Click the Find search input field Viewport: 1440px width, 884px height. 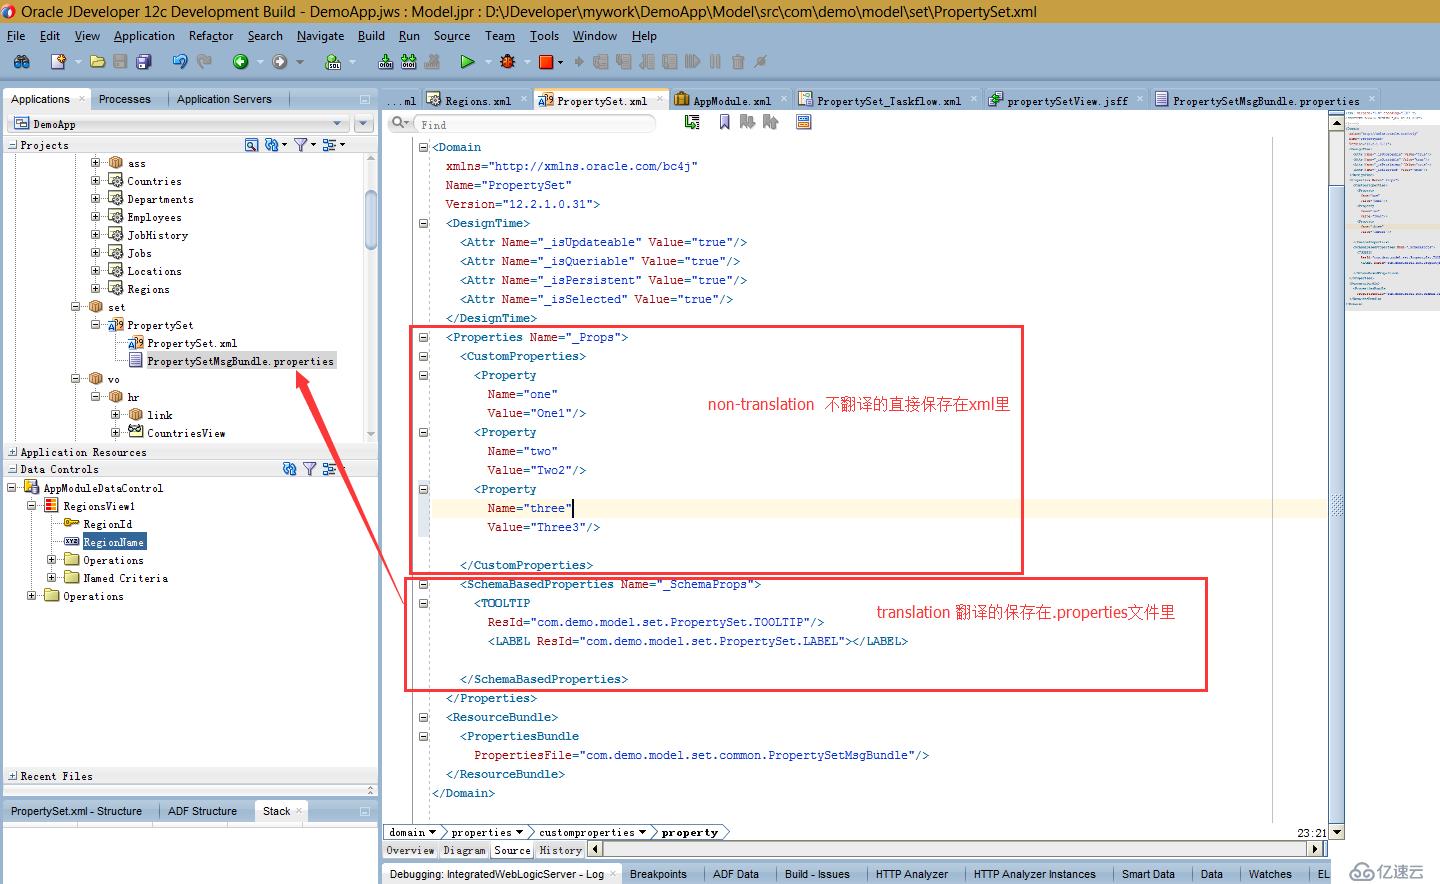click(x=536, y=124)
